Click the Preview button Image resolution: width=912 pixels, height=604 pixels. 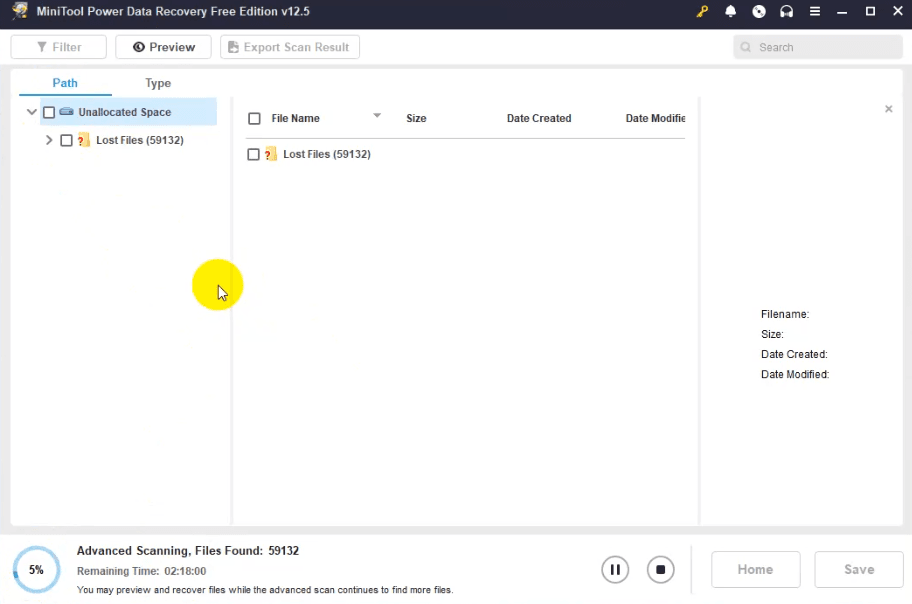(163, 47)
